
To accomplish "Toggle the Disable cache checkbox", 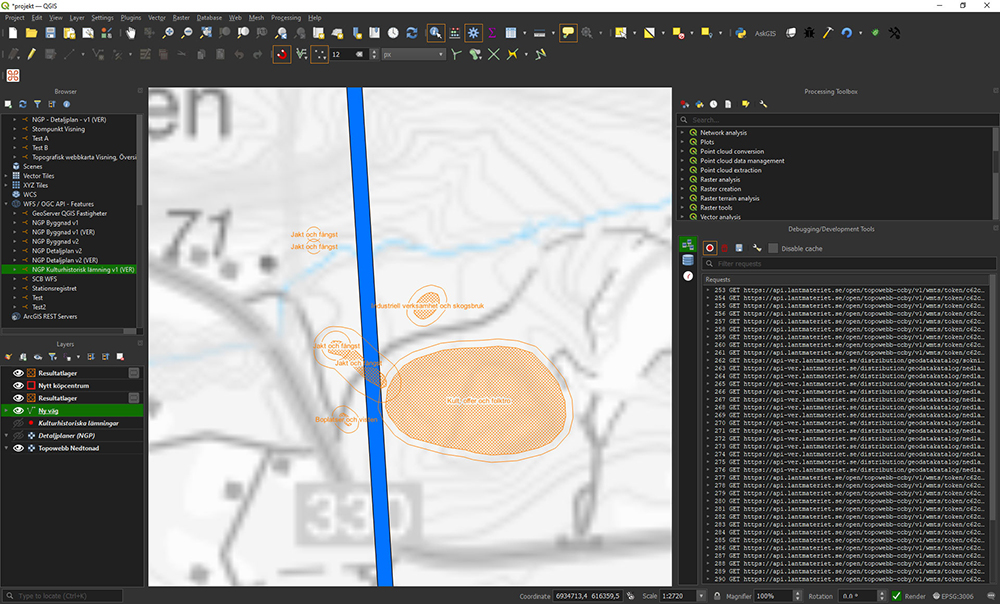I will (773, 248).
